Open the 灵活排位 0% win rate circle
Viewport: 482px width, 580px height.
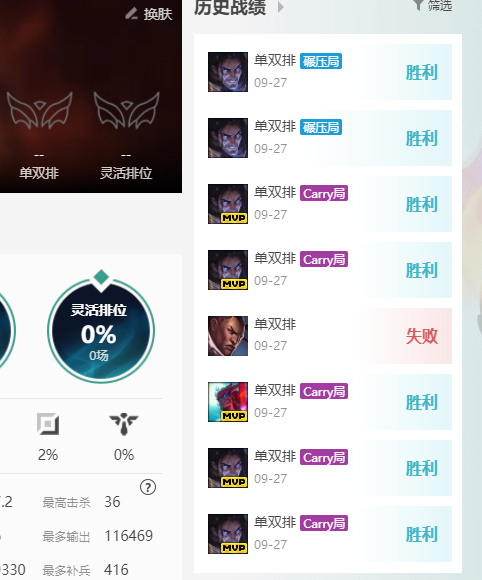pyautogui.click(x=101, y=331)
